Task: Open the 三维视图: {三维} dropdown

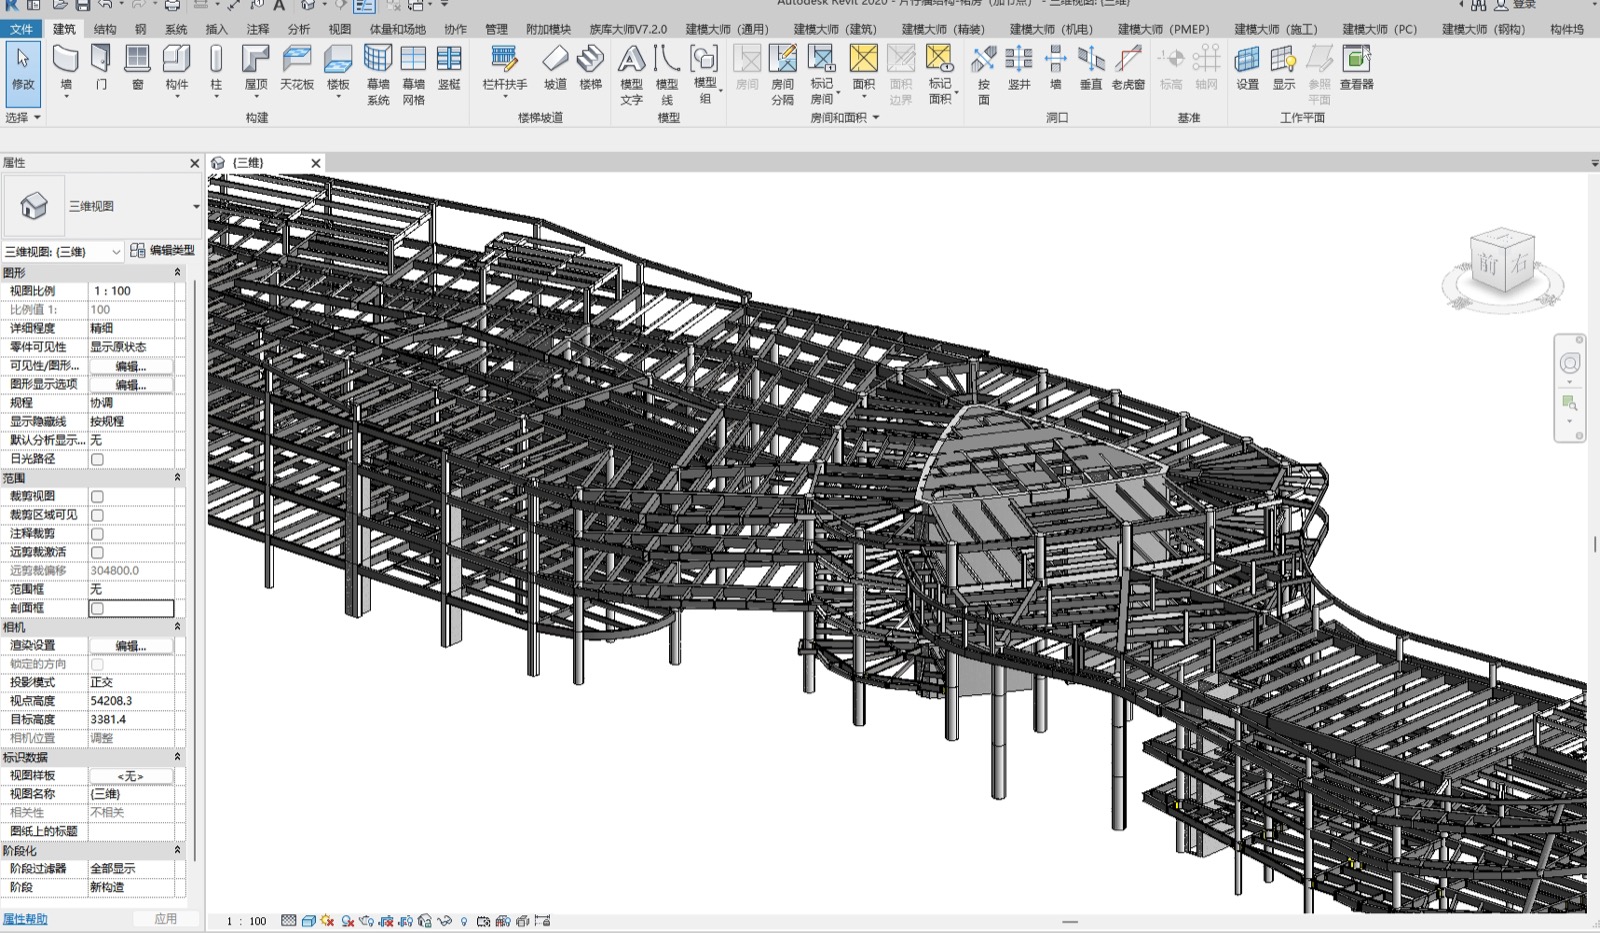Action: (63, 251)
